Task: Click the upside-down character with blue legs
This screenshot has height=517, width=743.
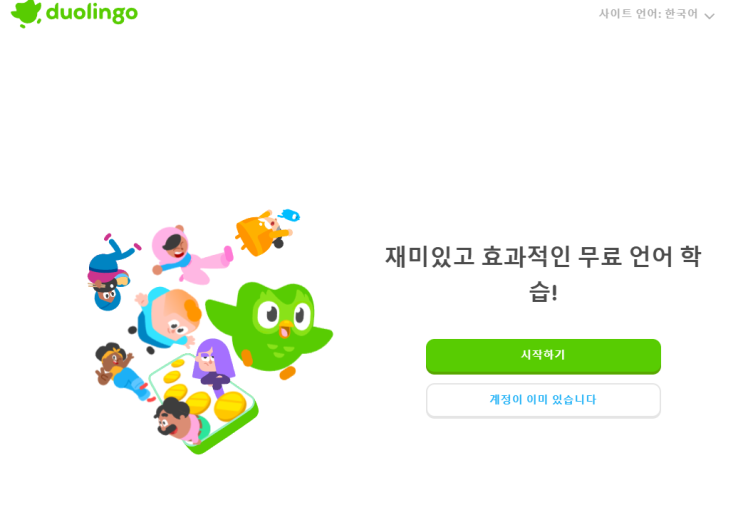Action: click(x=111, y=272)
